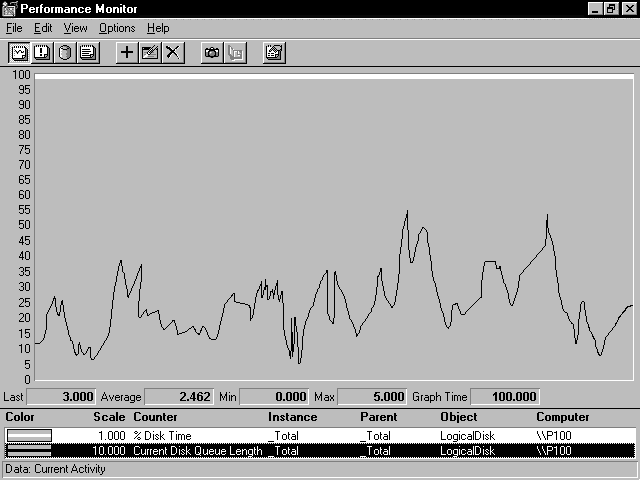Open the File menu

pos(14,28)
